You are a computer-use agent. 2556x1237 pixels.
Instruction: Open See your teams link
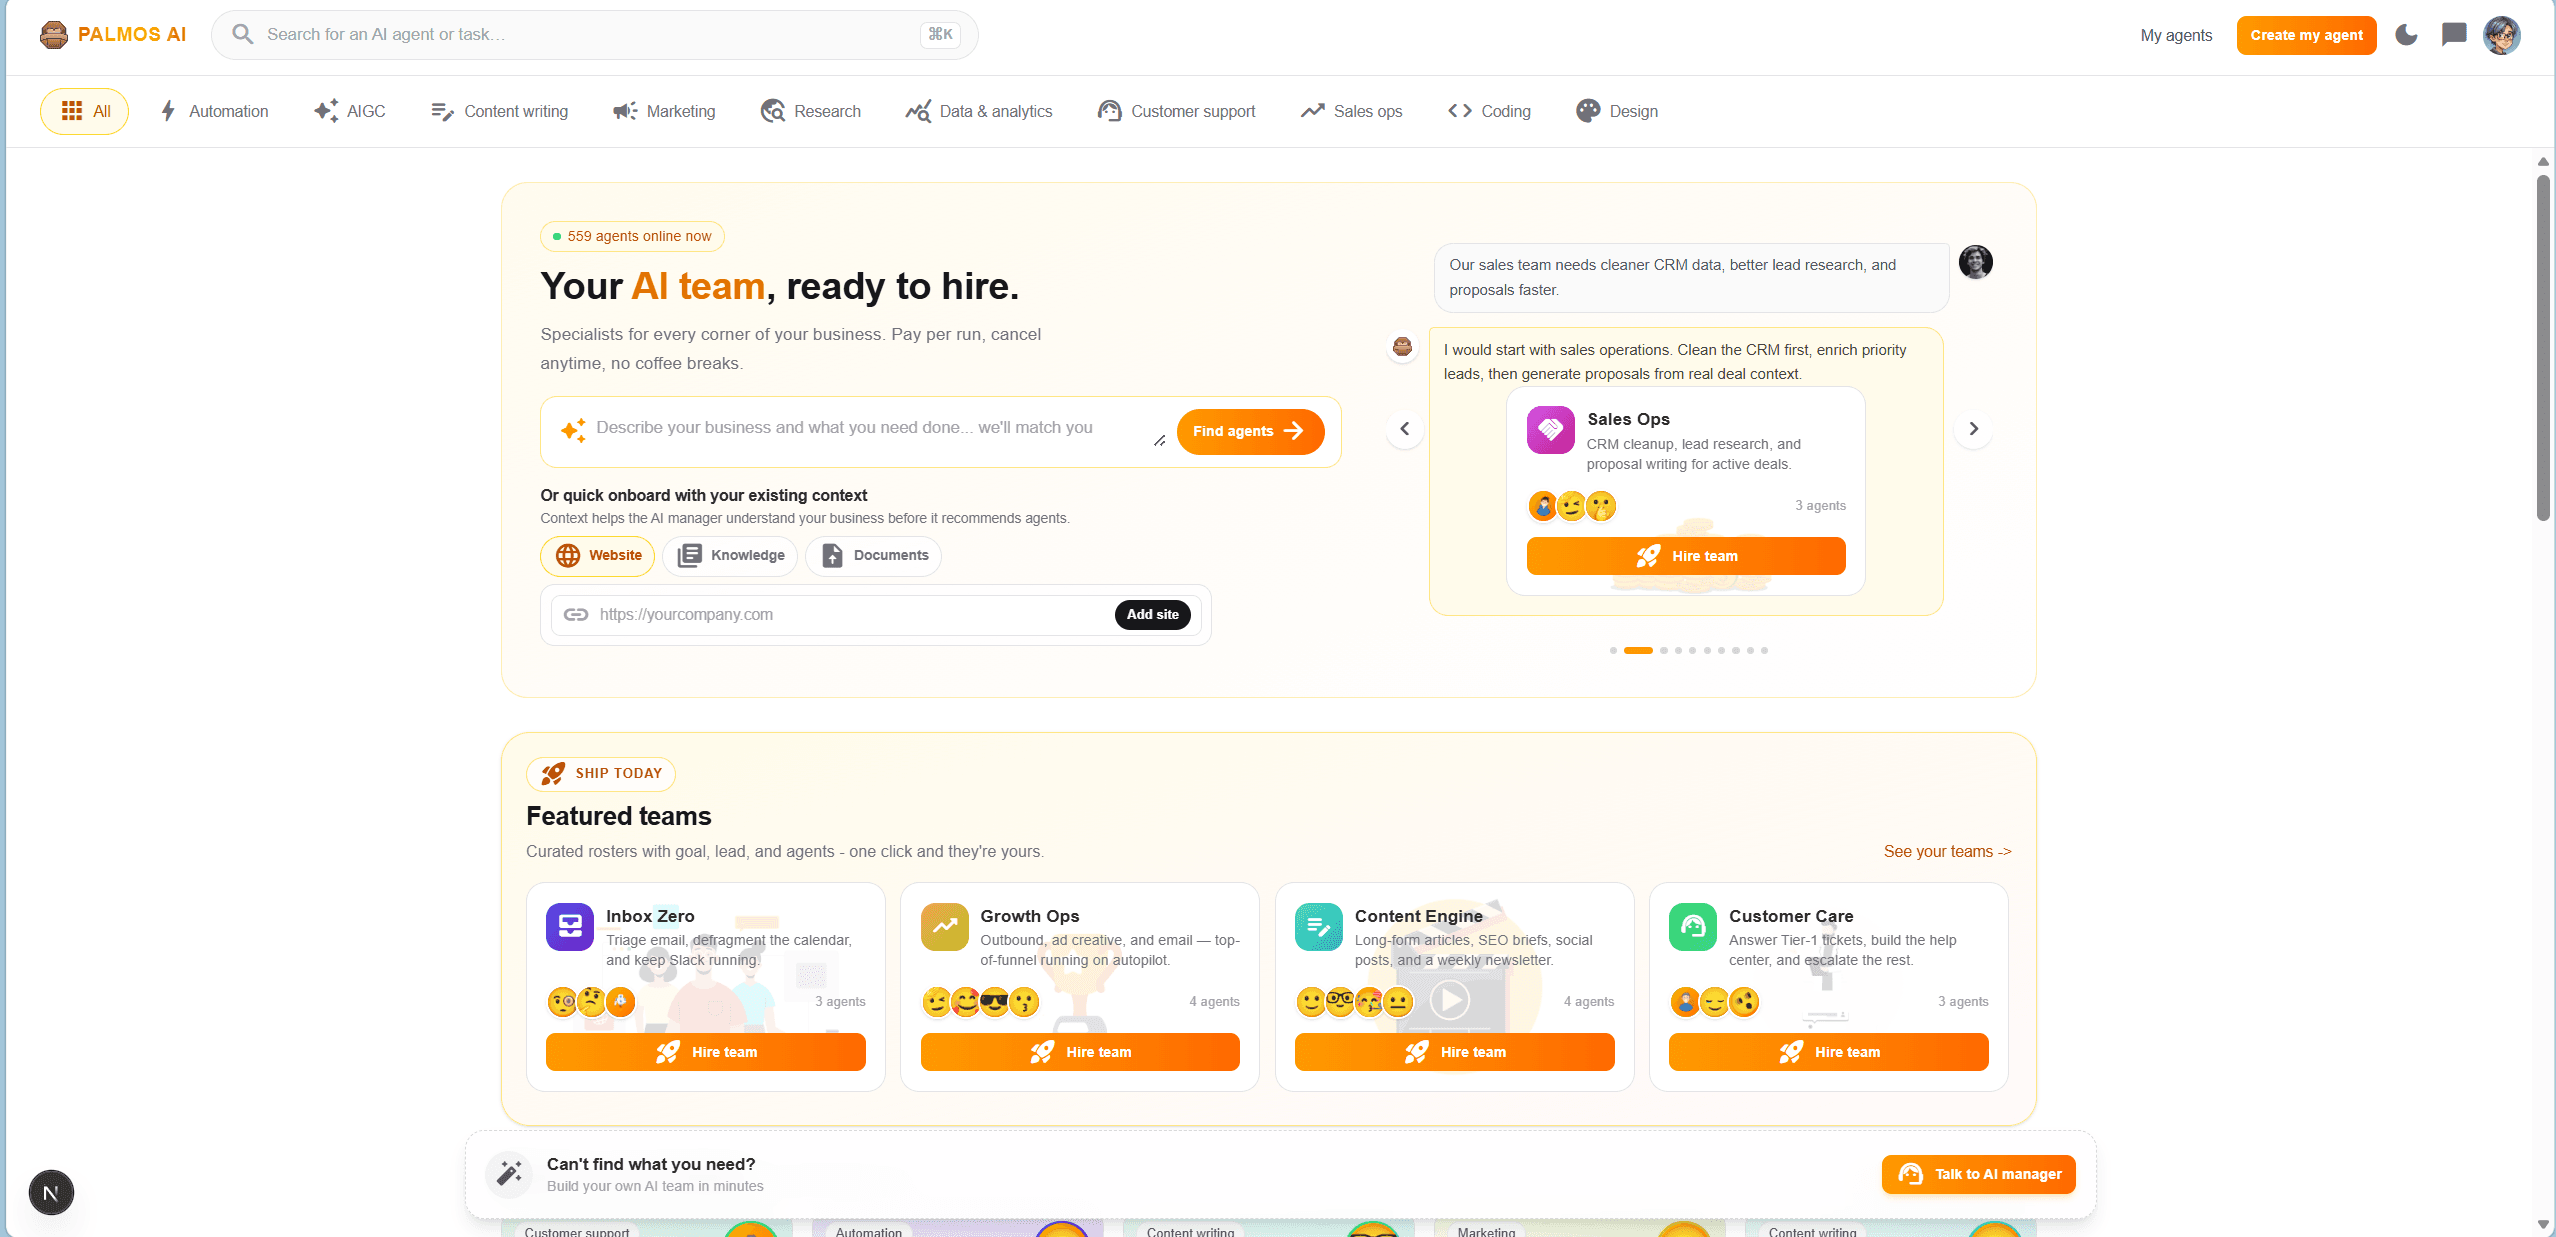[x=1947, y=852]
